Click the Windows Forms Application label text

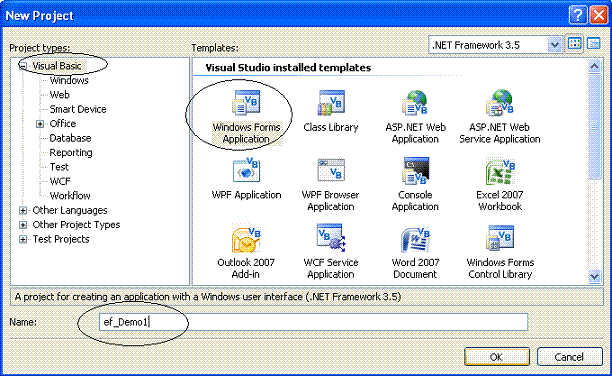(x=246, y=133)
